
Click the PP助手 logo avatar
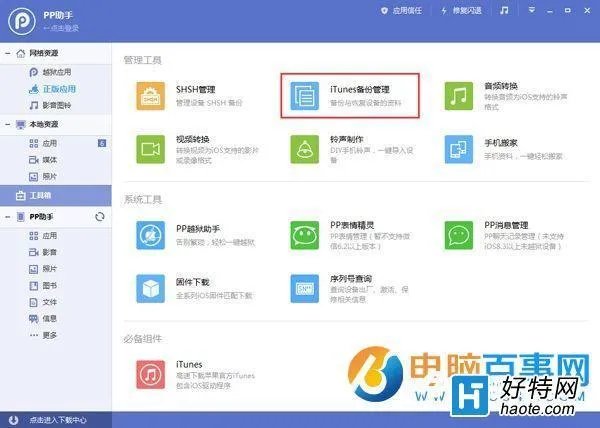[22, 21]
